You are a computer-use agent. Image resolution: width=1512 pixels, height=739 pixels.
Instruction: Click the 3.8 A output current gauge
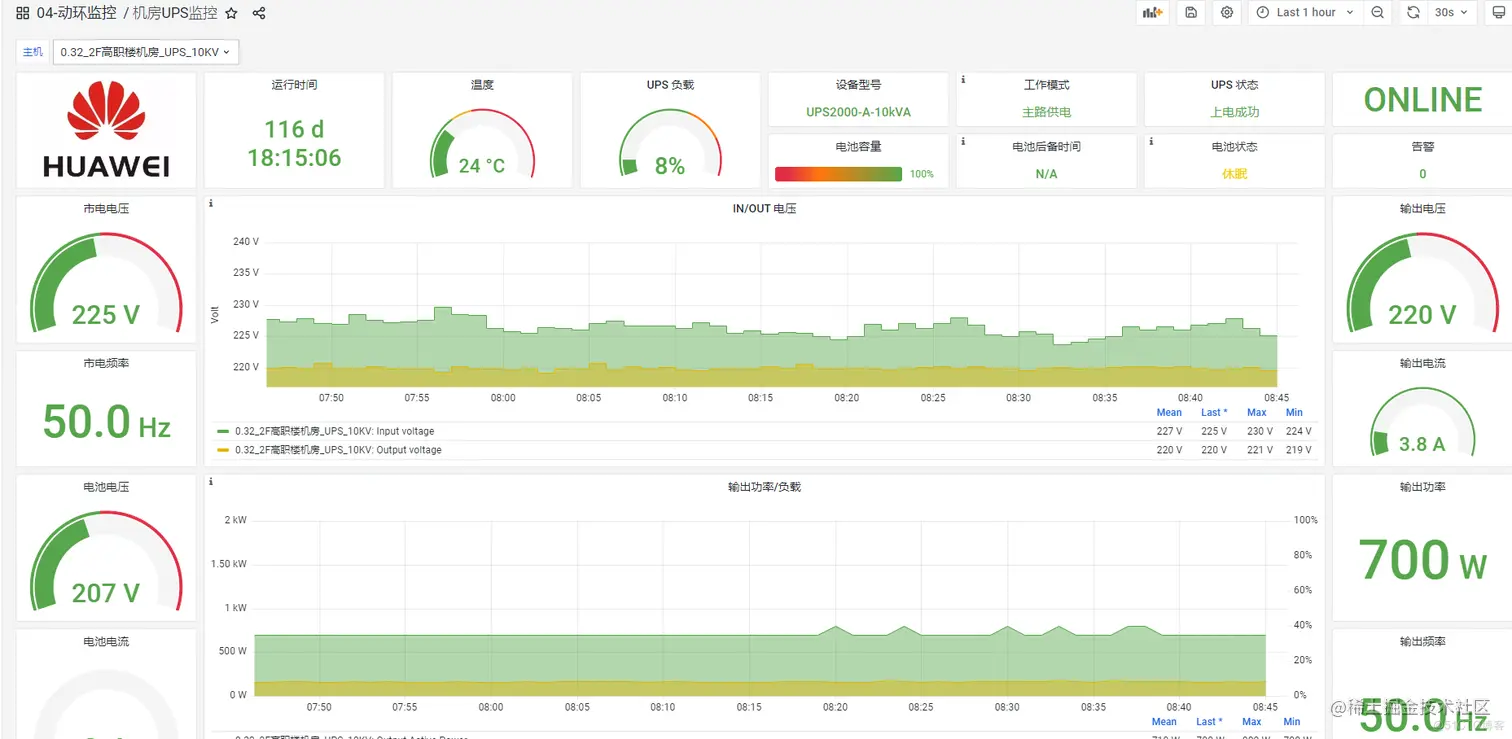(x=1422, y=422)
